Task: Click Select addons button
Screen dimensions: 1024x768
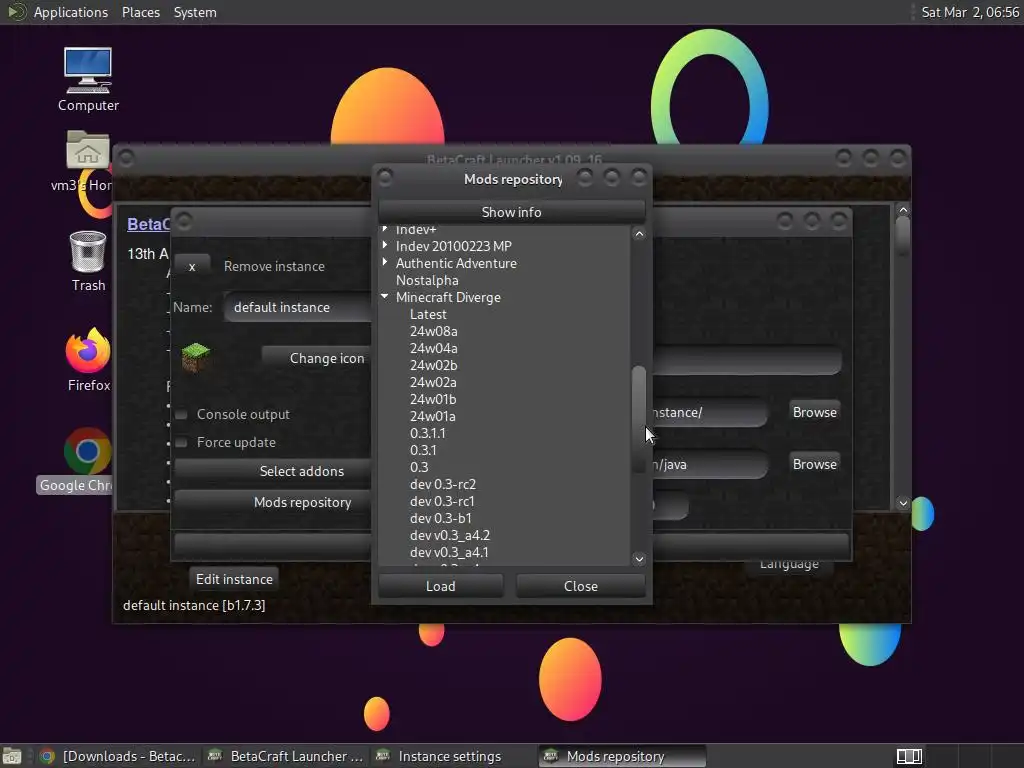Action: [273, 471]
